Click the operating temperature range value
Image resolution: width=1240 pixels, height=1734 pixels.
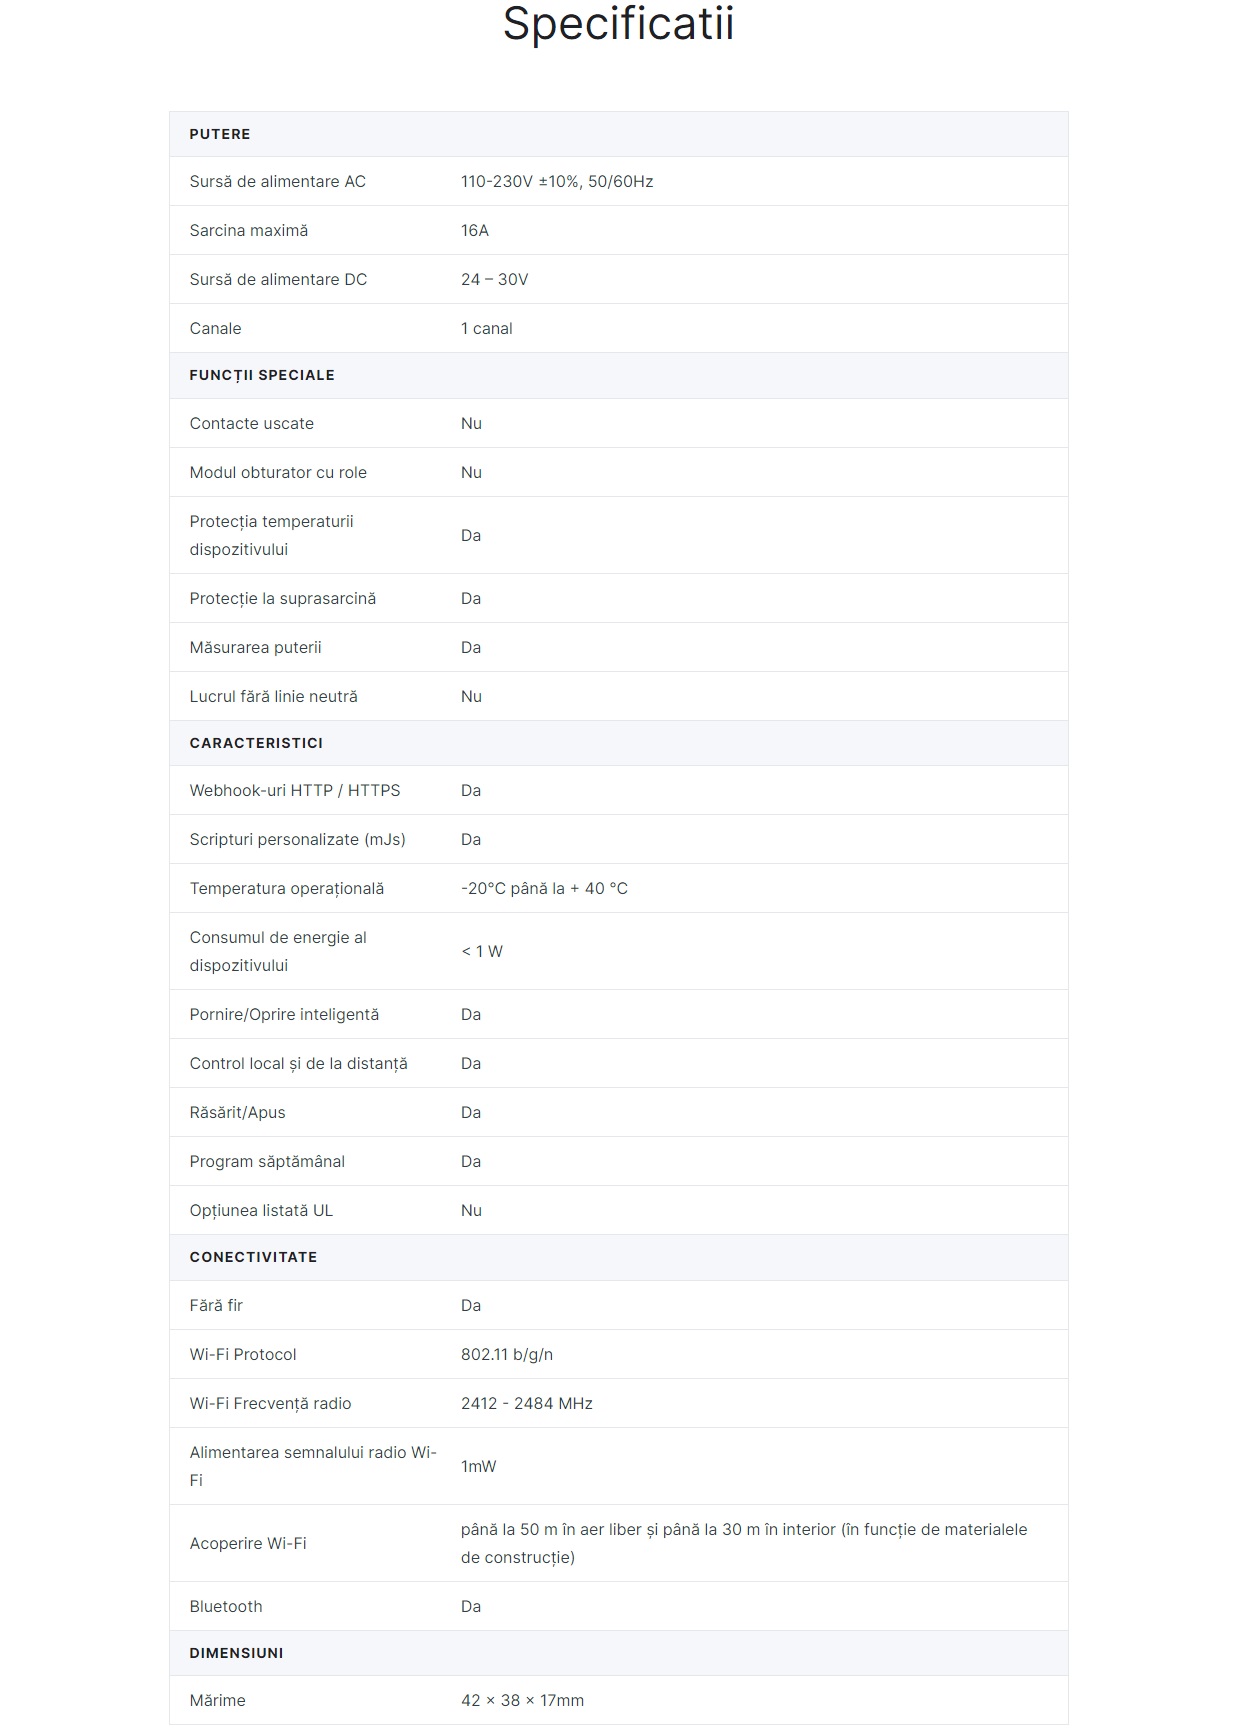click(544, 888)
